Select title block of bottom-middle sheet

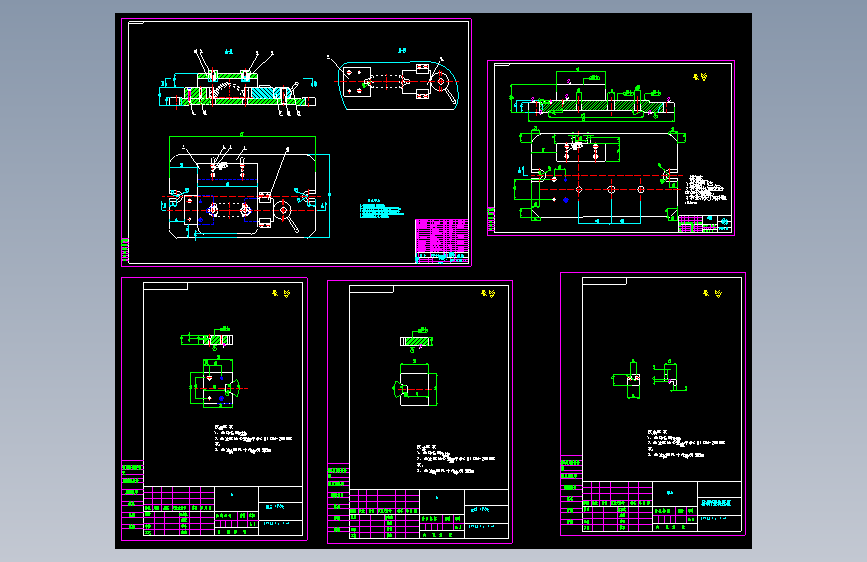(429, 514)
